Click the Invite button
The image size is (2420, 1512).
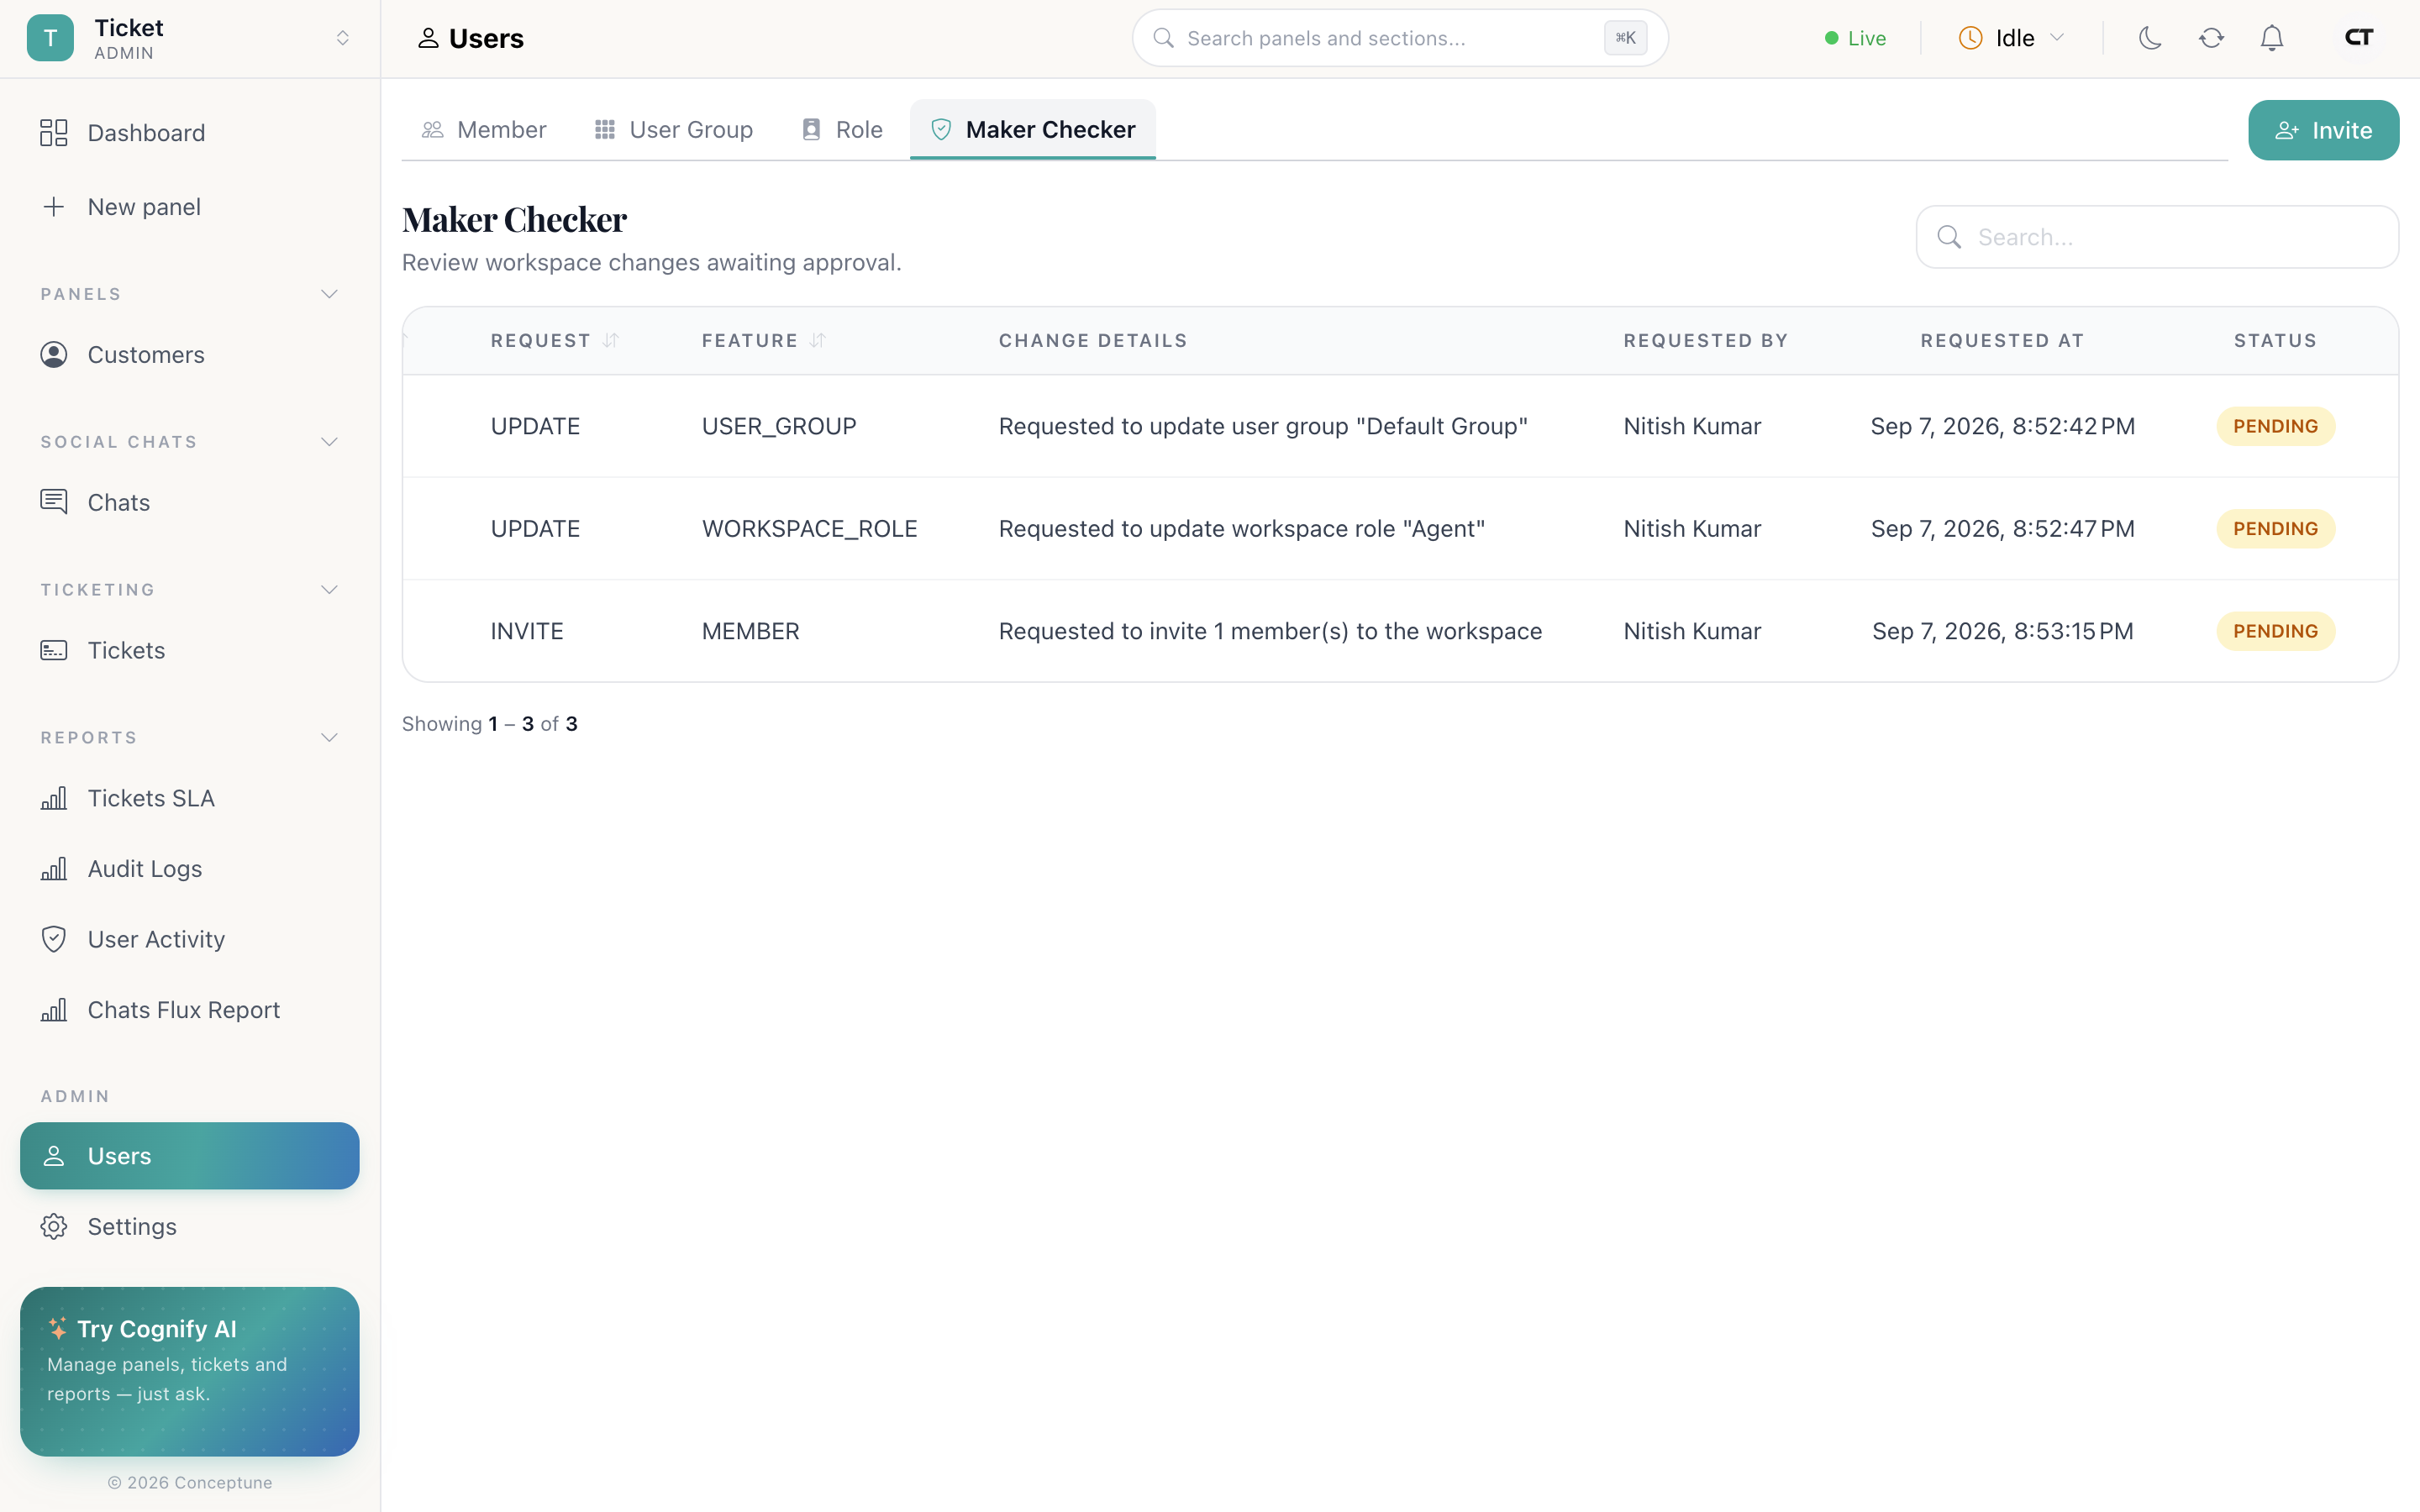(2323, 130)
